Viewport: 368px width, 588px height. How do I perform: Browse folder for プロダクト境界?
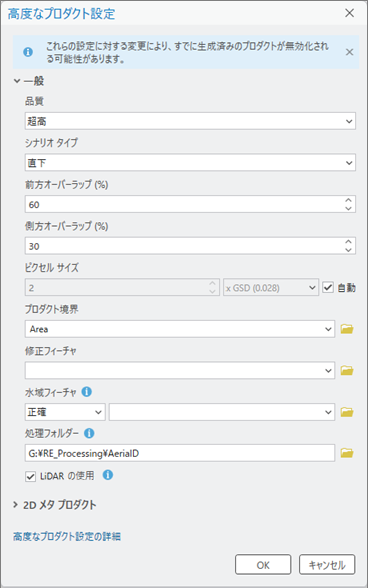click(x=347, y=329)
